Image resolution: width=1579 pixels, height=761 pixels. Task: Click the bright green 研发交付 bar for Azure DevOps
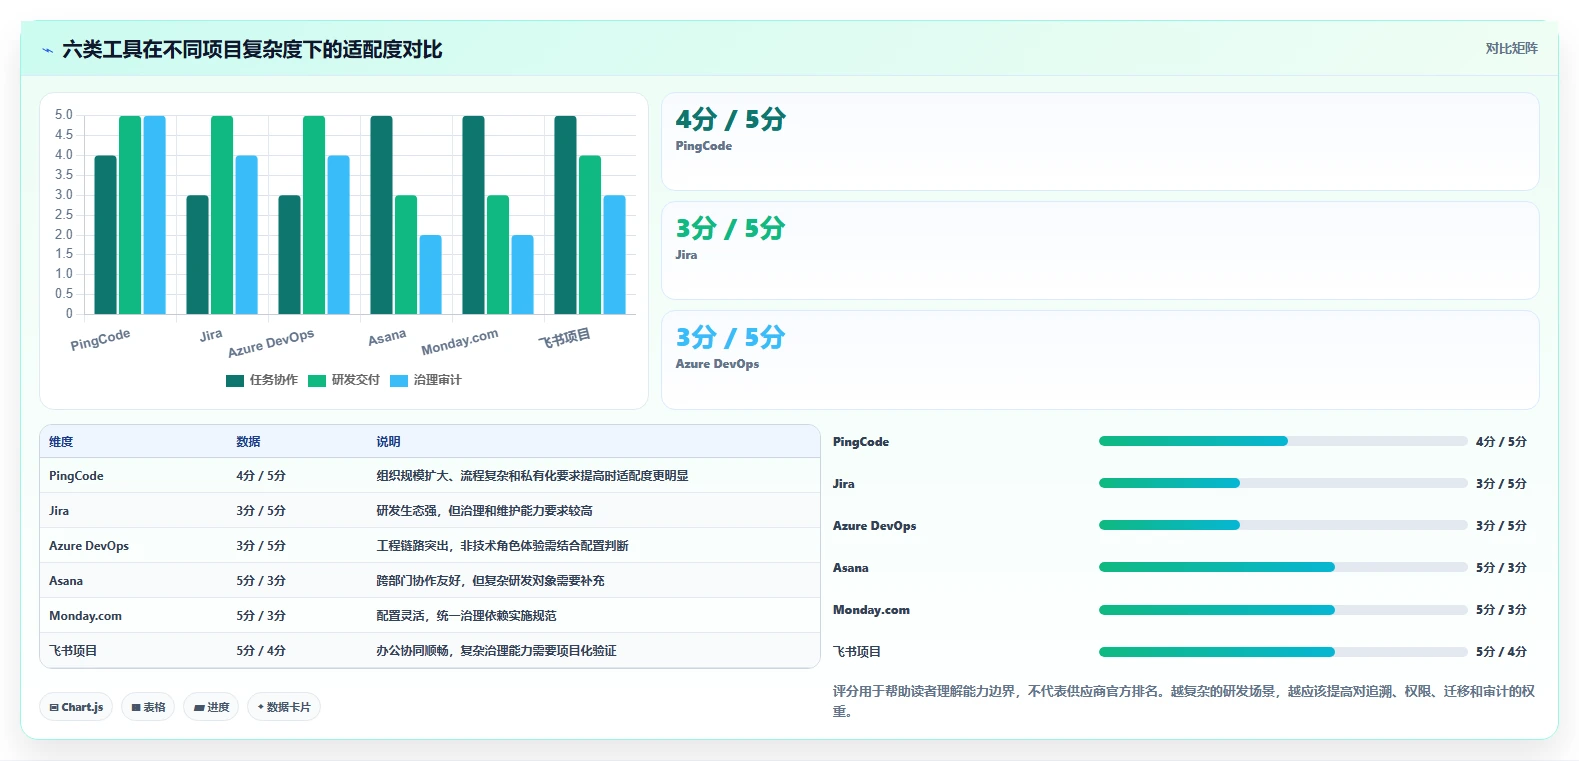314,215
